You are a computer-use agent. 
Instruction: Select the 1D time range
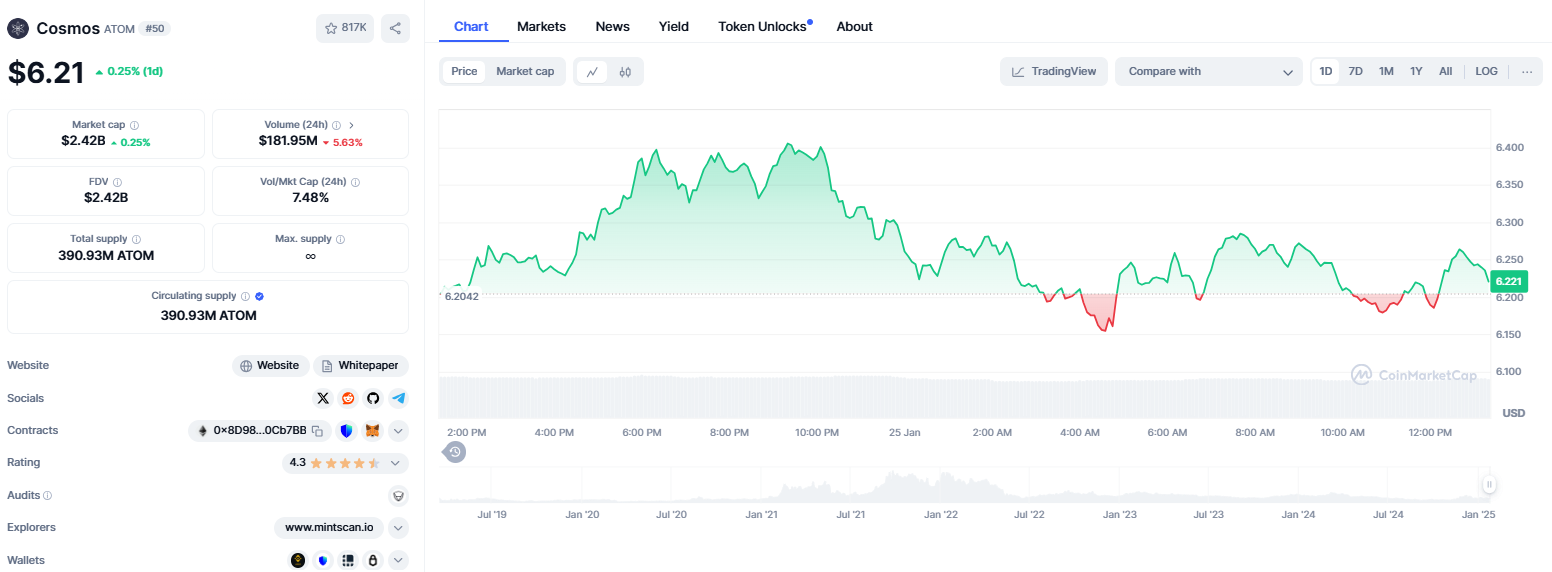click(1326, 71)
